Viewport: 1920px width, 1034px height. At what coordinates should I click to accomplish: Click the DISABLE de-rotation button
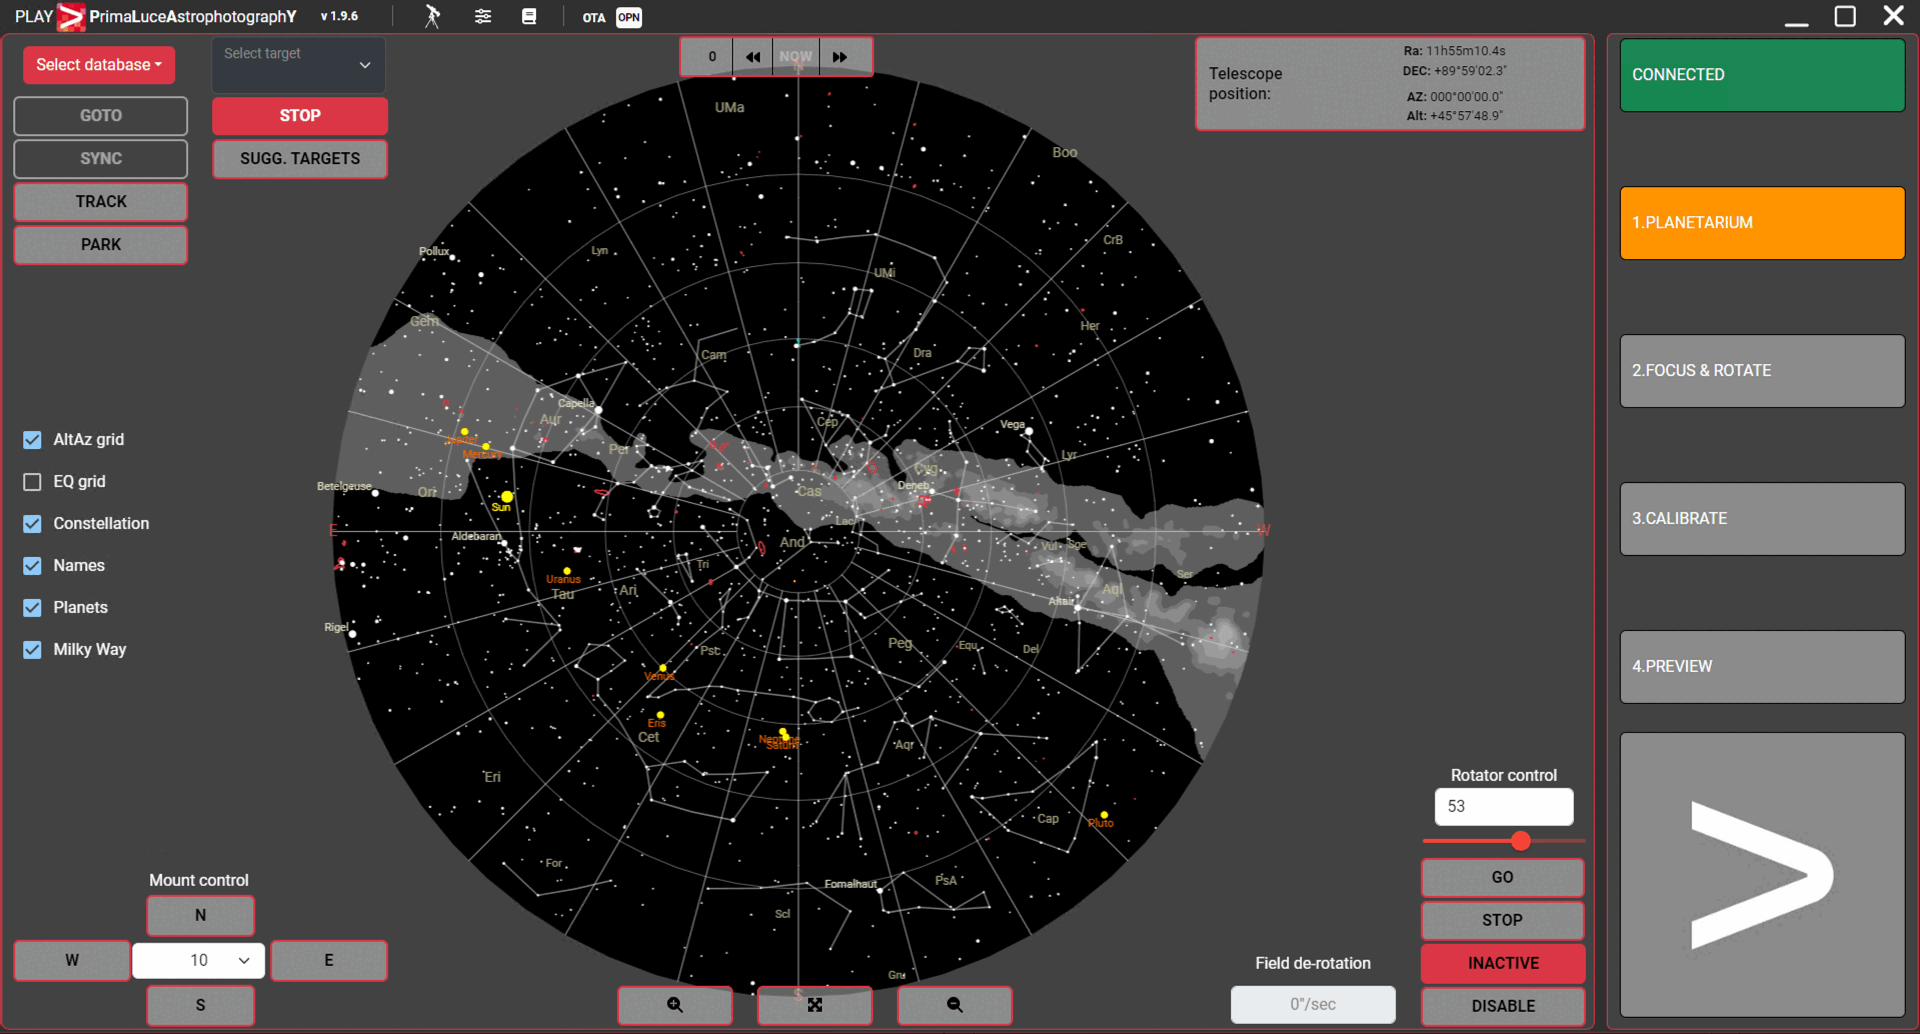point(1502,1006)
